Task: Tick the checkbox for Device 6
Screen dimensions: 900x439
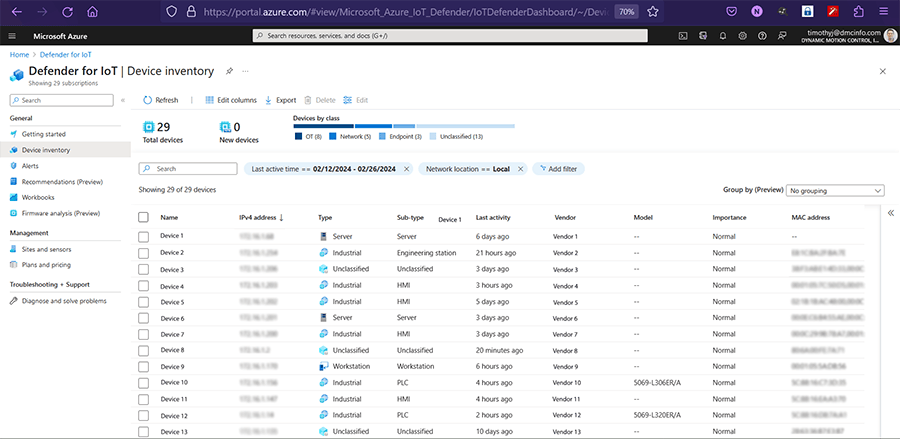Action: tap(143, 318)
